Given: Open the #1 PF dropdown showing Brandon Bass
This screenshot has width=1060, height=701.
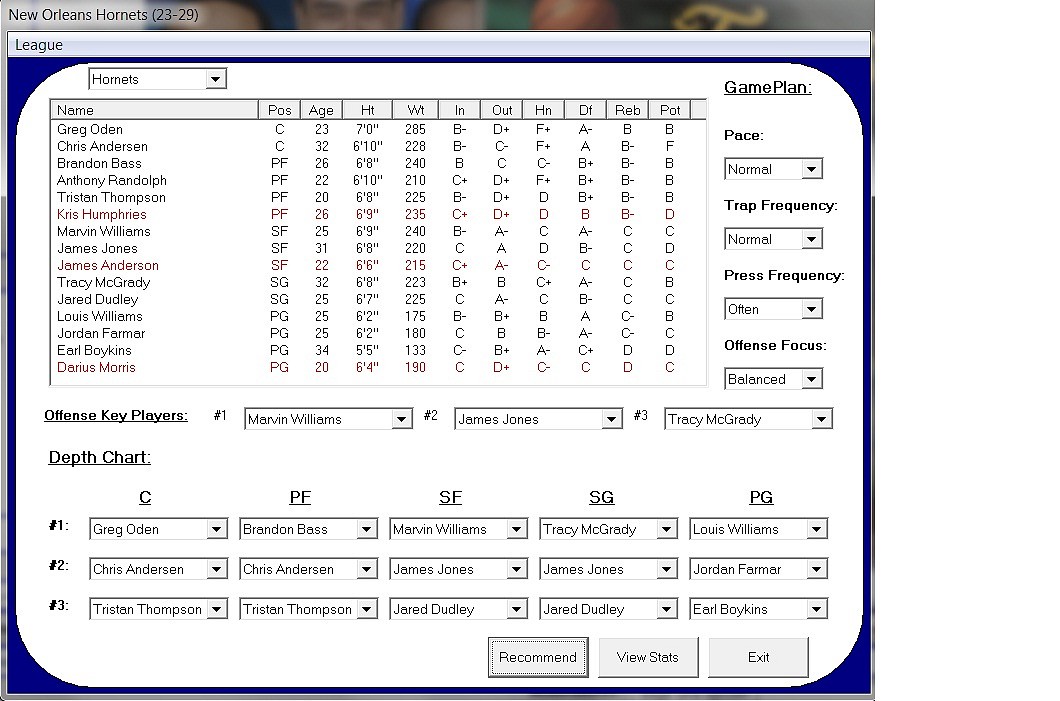Looking at the screenshot, I should coord(308,529).
